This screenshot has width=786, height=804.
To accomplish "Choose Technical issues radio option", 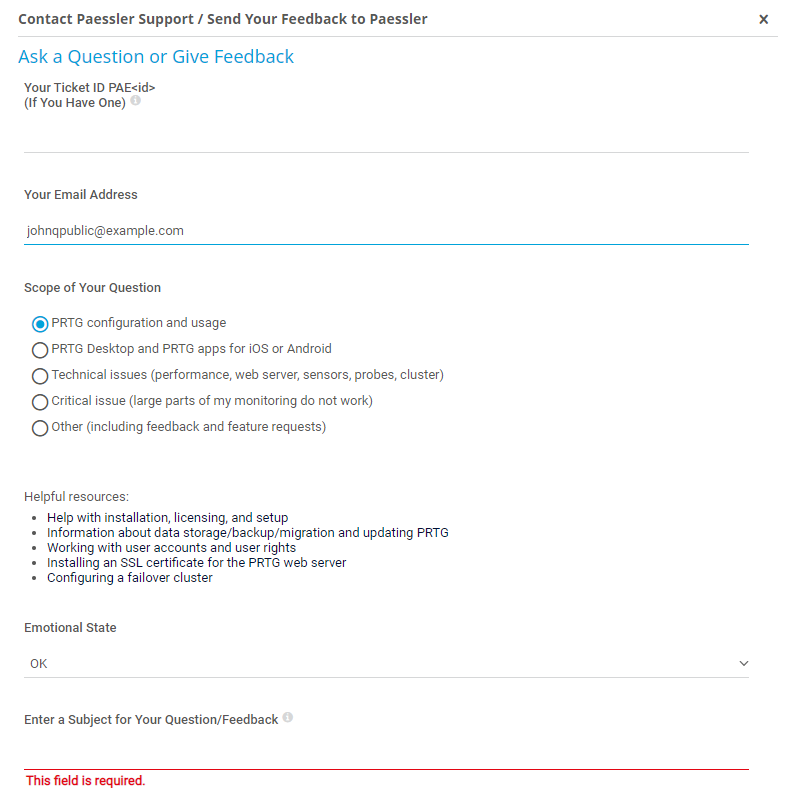I will (x=40, y=376).
